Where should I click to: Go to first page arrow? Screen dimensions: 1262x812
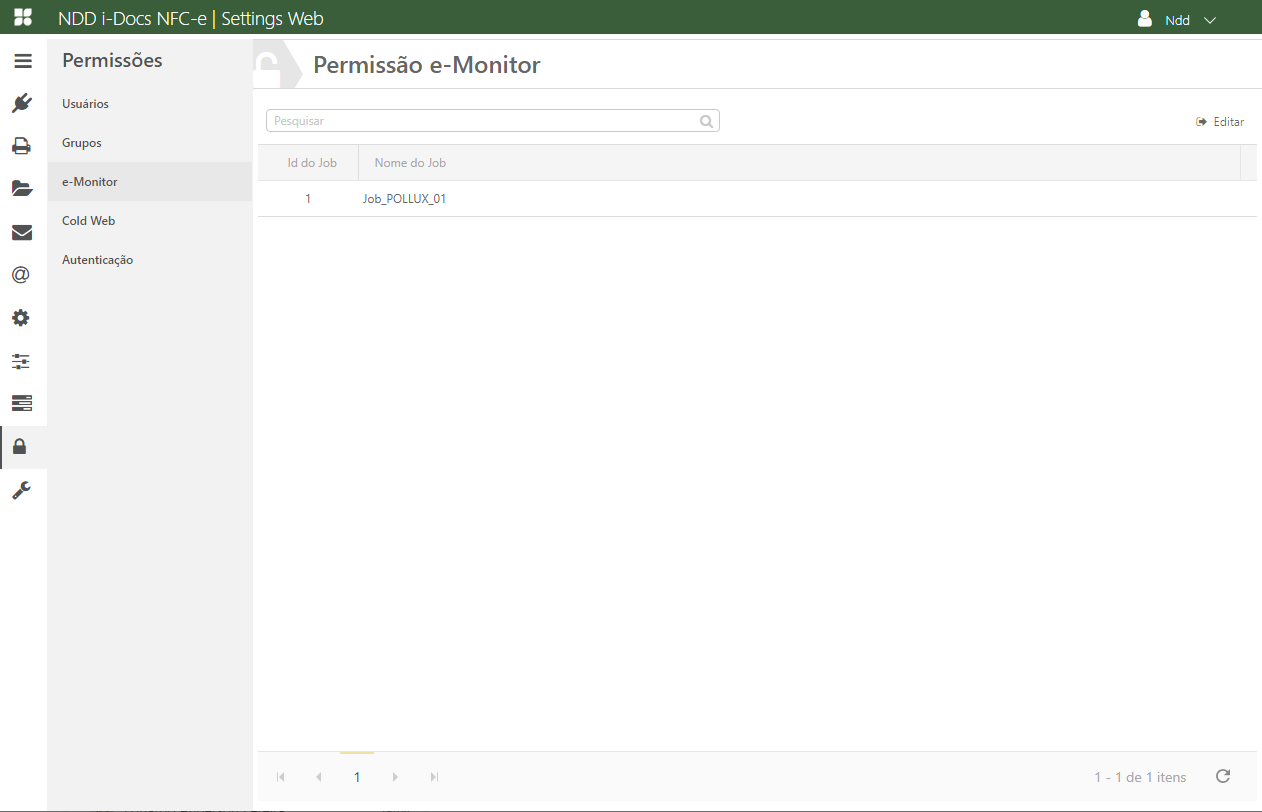[281, 777]
